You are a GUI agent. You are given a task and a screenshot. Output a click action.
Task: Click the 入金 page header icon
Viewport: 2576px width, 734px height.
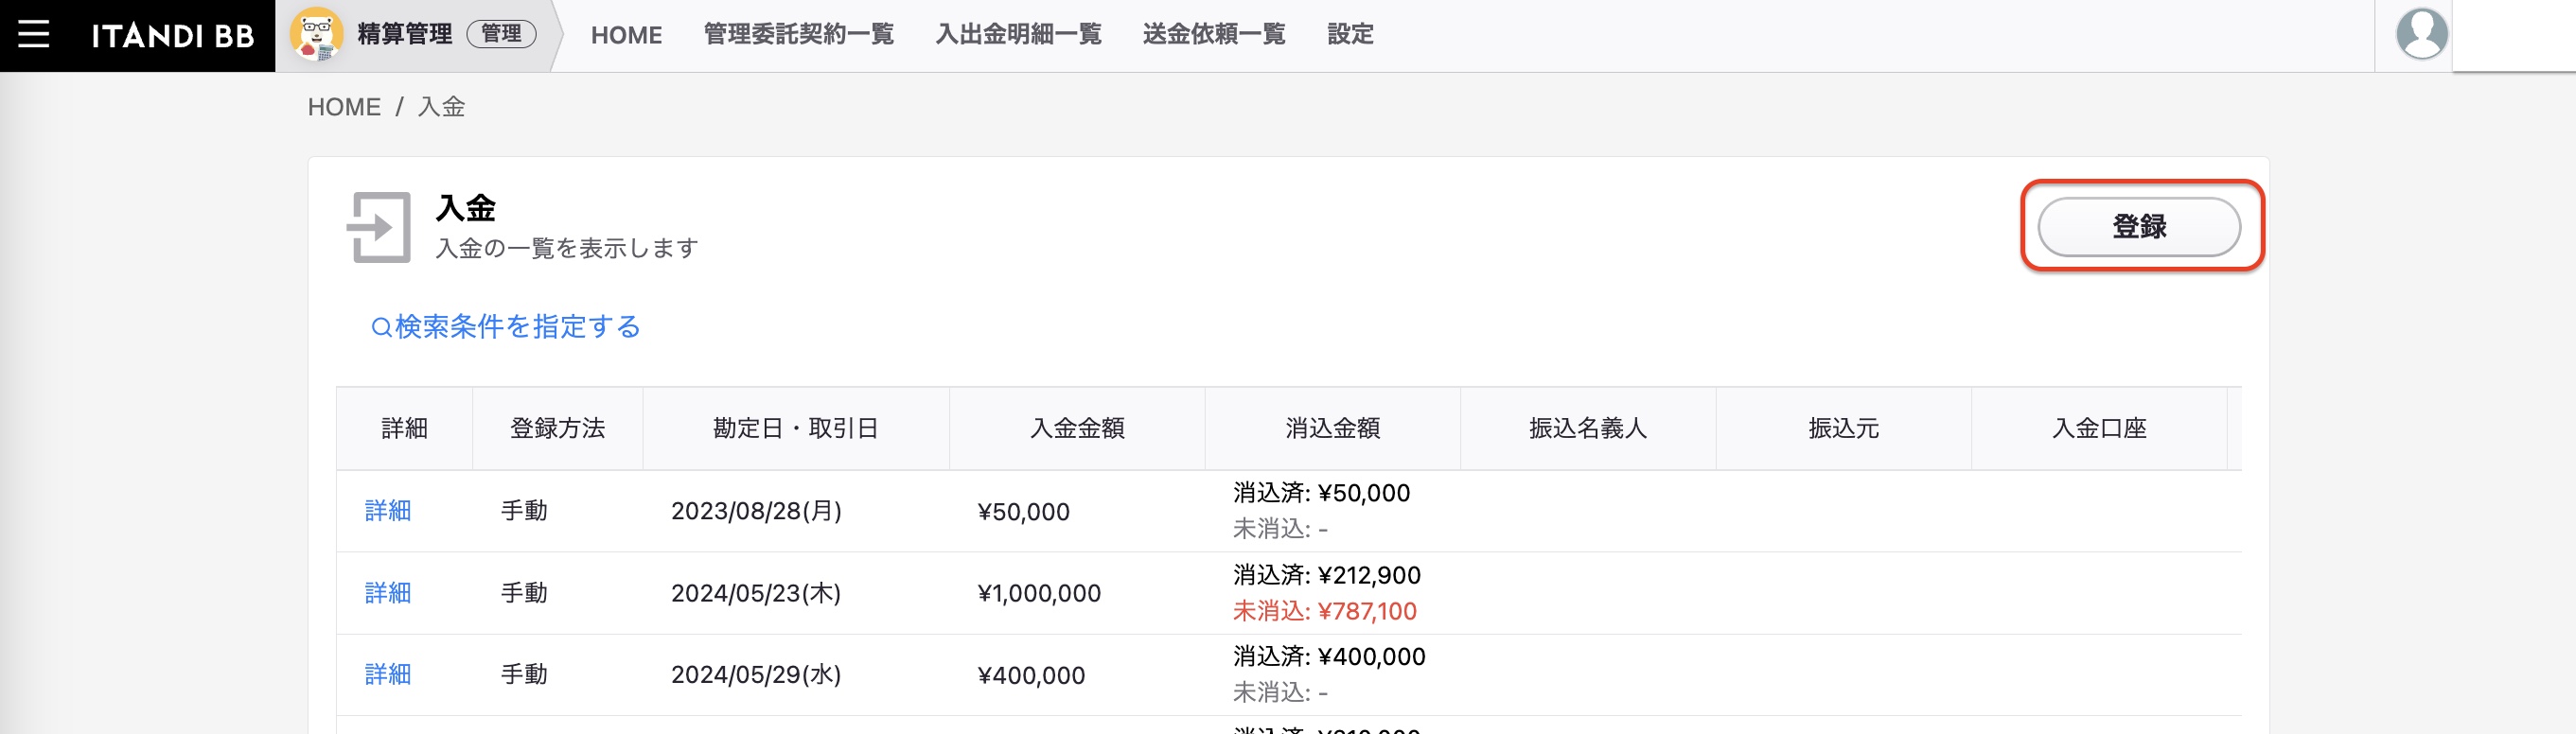379,227
